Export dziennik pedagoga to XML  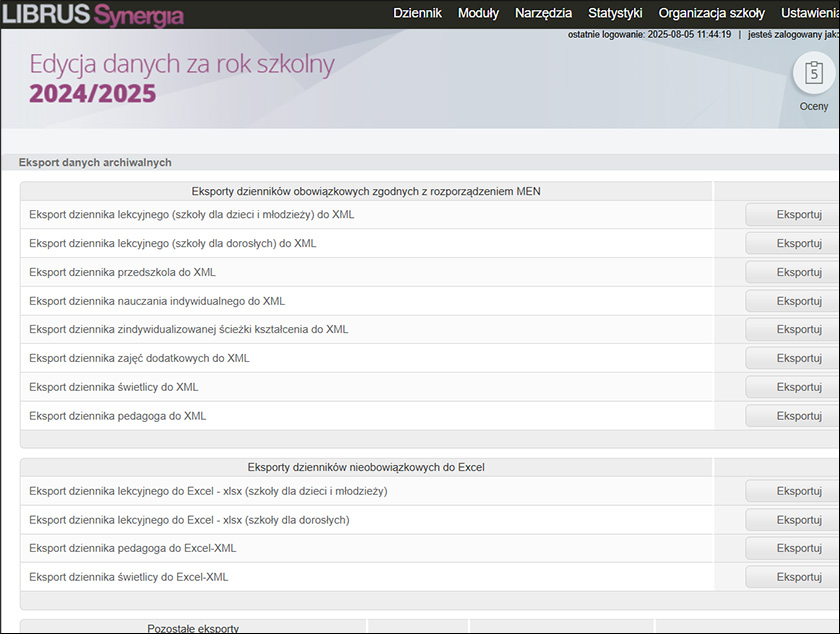point(792,416)
